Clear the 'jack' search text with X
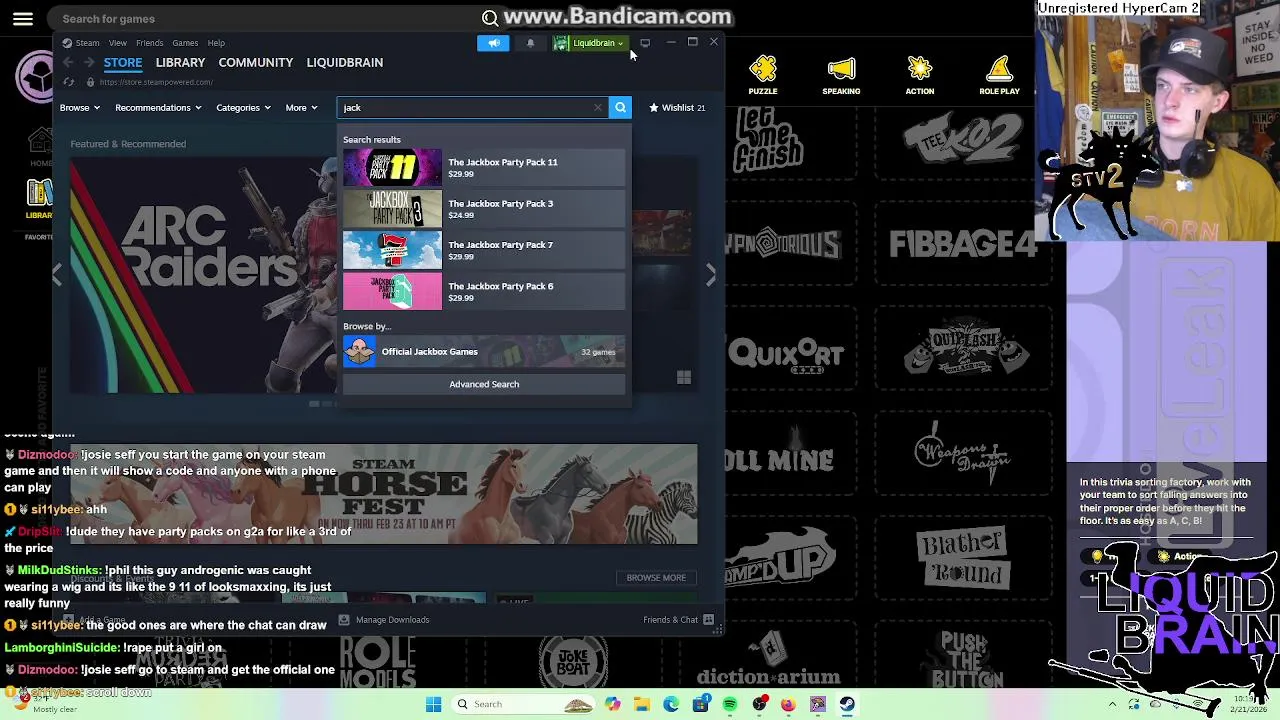The width and height of the screenshot is (1280, 720). click(x=598, y=107)
